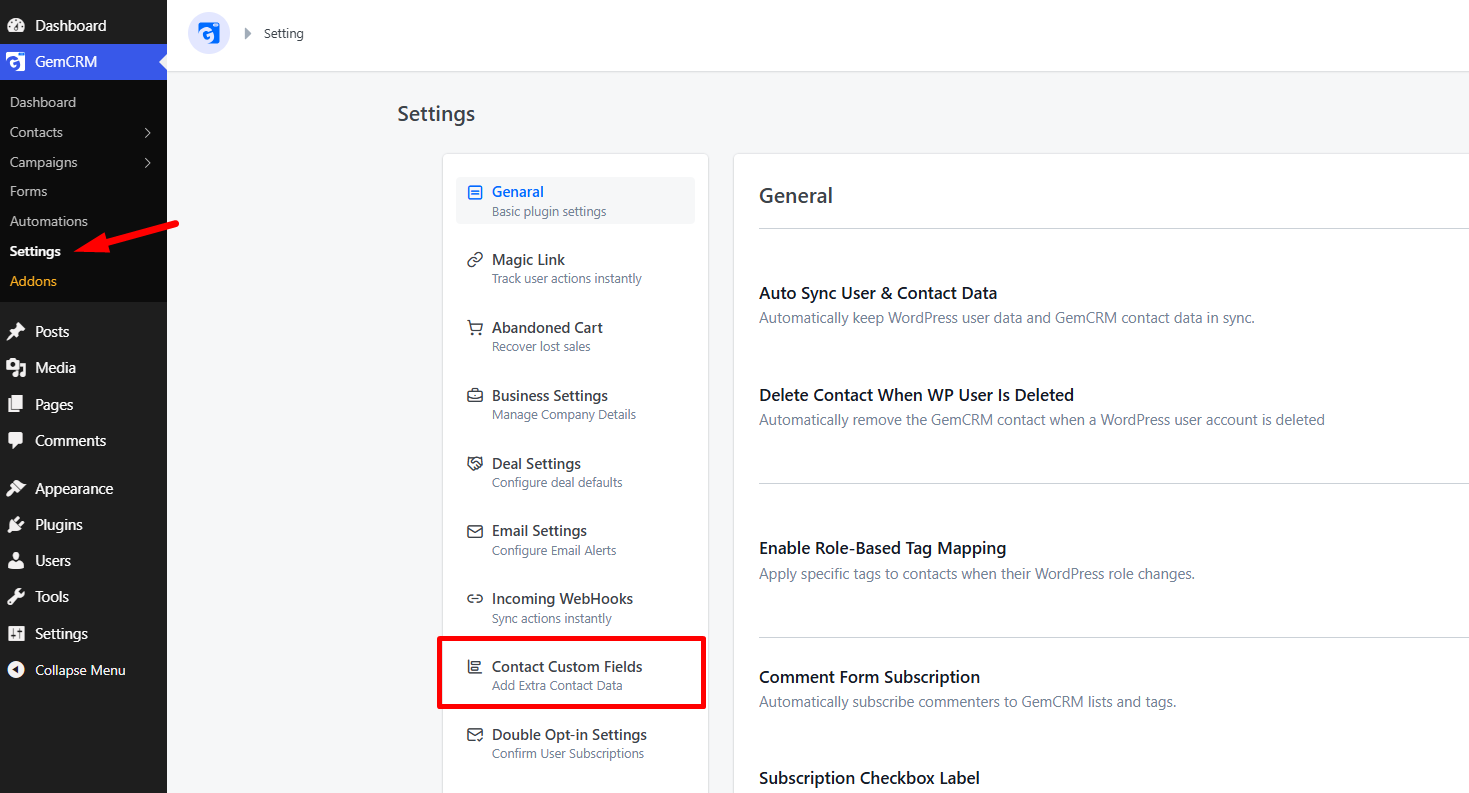Open the Magic Link settings tab
1469x793 pixels.
(x=575, y=268)
